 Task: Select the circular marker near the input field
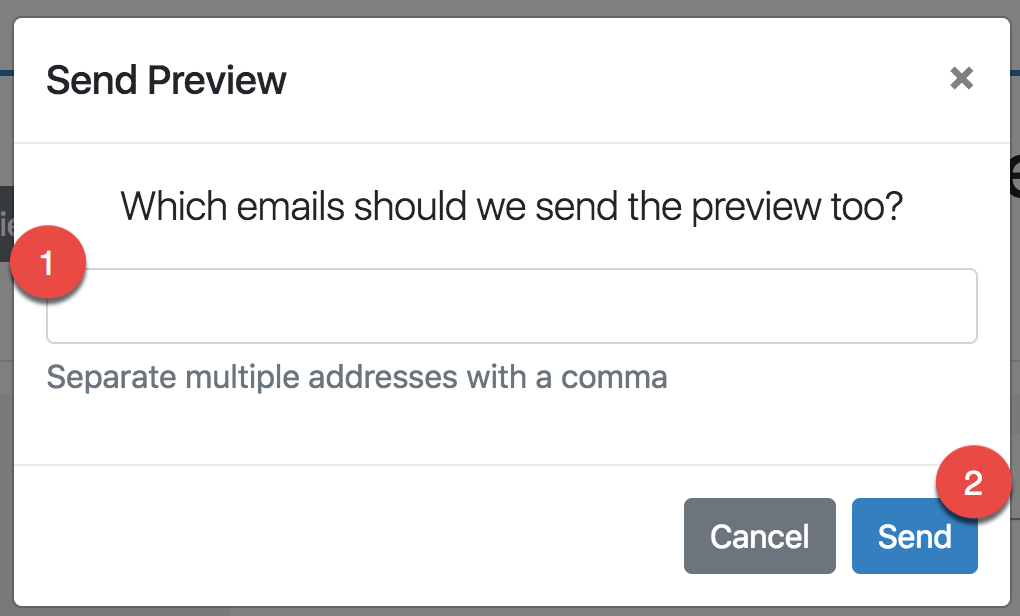click(x=47, y=262)
